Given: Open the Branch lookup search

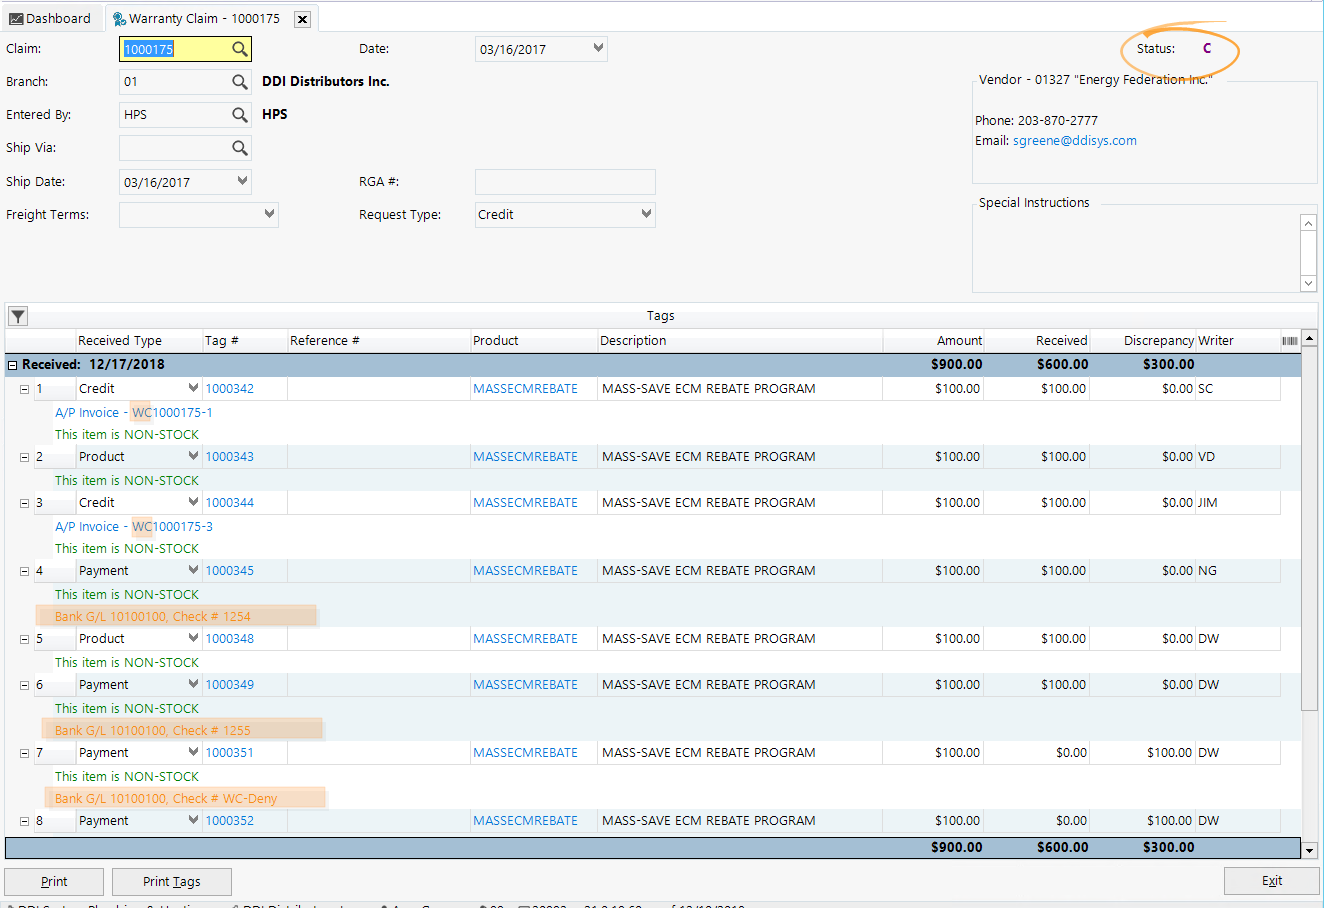Looking at the screenshot, I should 239,81.
